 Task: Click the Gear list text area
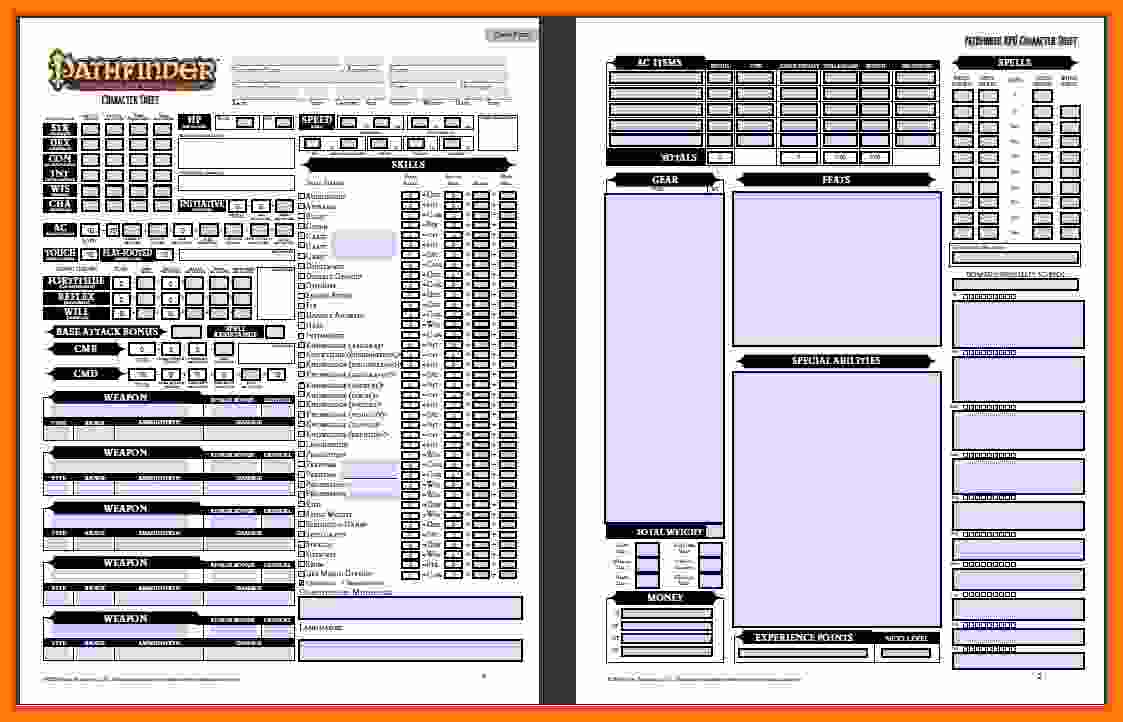coord(664,358)
